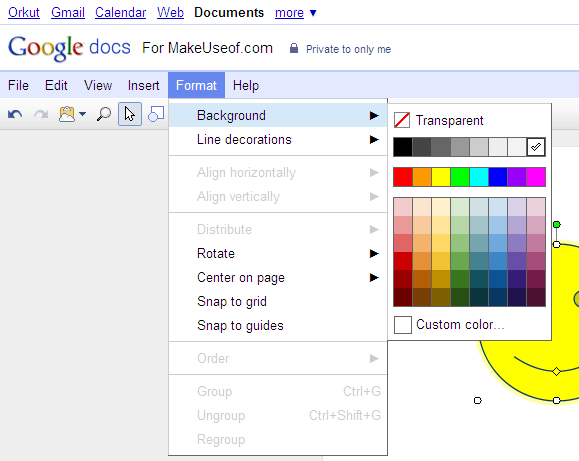579x461 pixels.
Task: Pick the cyan color swatch
Action: 479,177
